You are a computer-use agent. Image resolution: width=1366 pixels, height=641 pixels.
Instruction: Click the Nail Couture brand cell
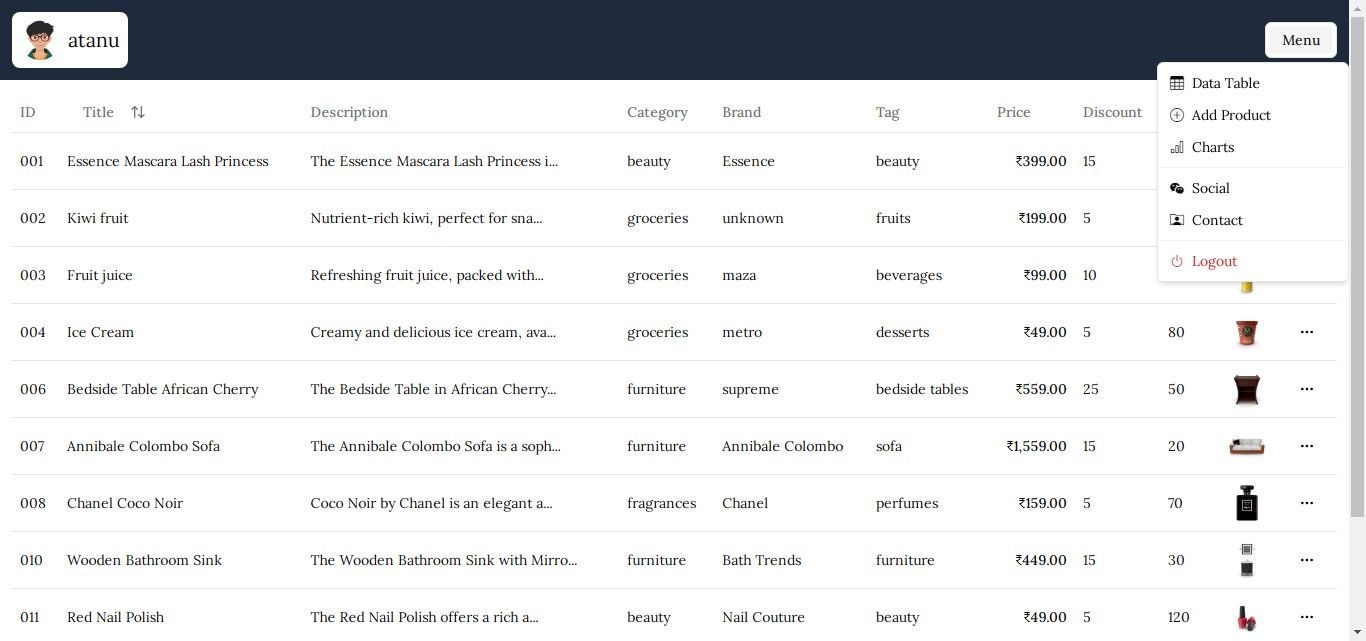pyautogui.click(x=763, y=617)
